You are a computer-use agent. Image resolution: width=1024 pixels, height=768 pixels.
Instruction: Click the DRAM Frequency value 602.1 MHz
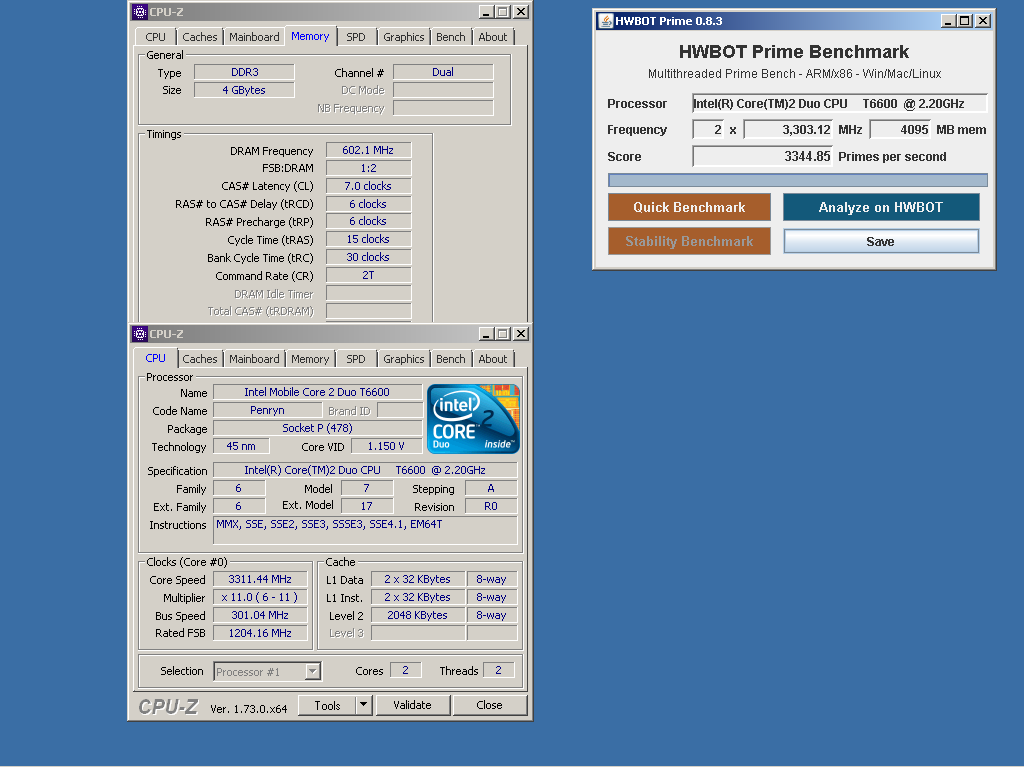(368, 150)
